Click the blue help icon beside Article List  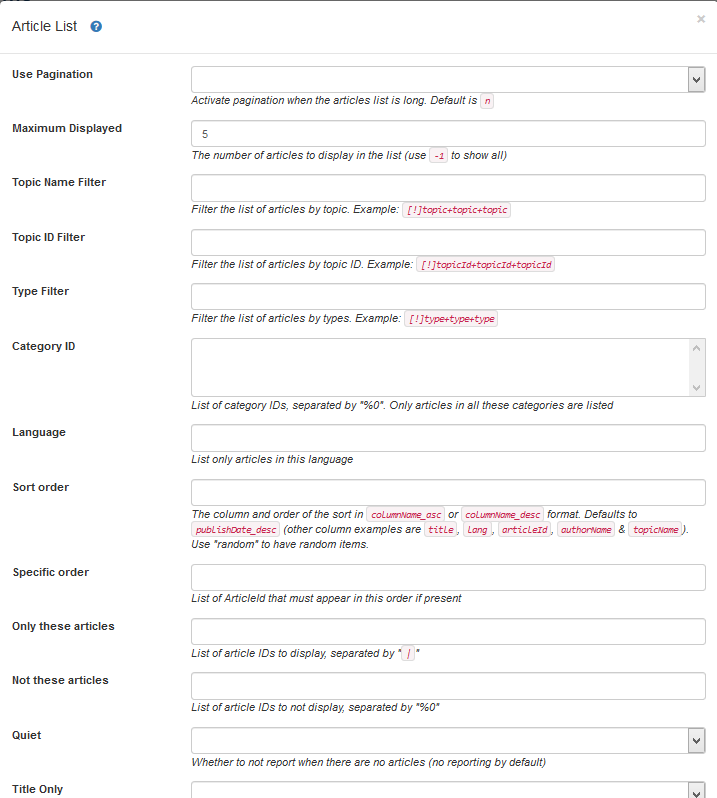96,27
